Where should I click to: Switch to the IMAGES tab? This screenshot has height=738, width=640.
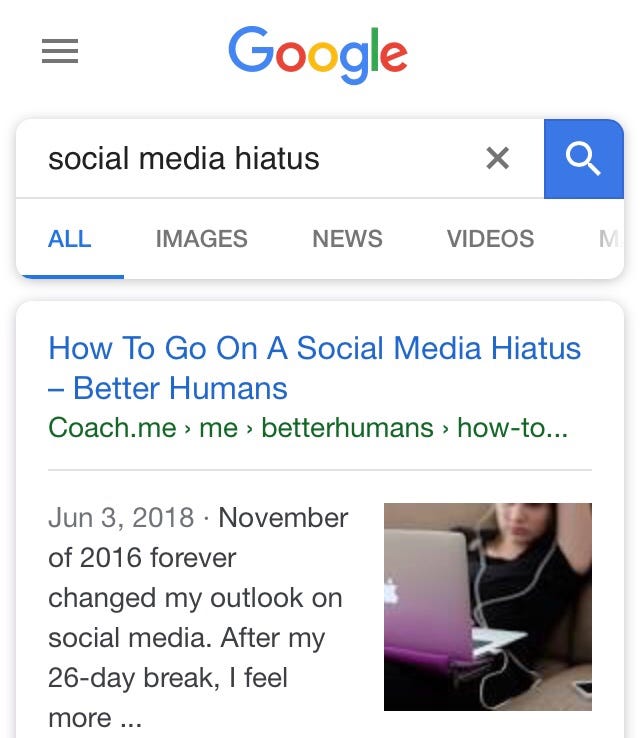pos(201,239)
